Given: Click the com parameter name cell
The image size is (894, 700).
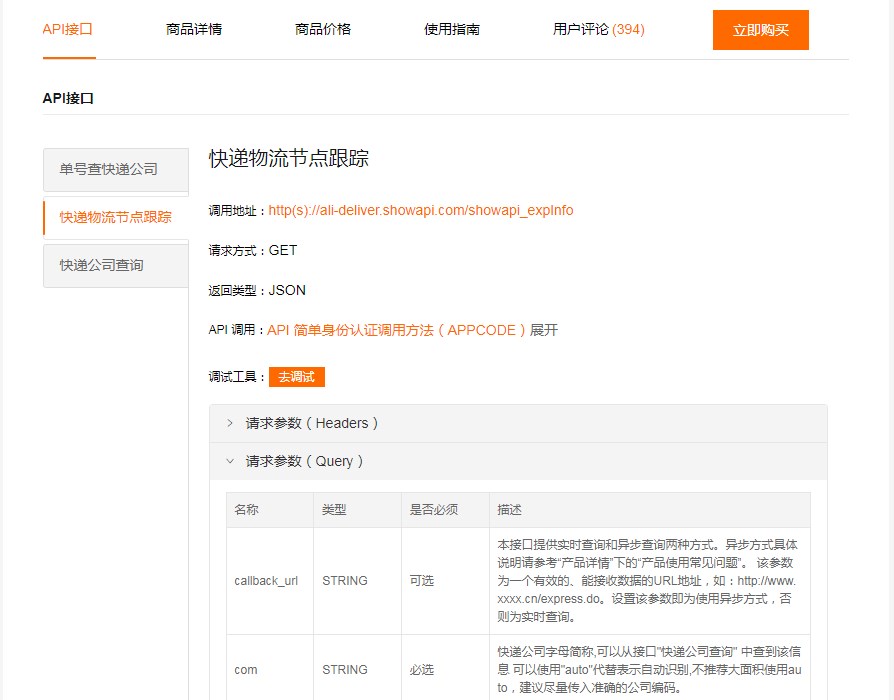Looking at the screenshot, I should pos(246,669).
